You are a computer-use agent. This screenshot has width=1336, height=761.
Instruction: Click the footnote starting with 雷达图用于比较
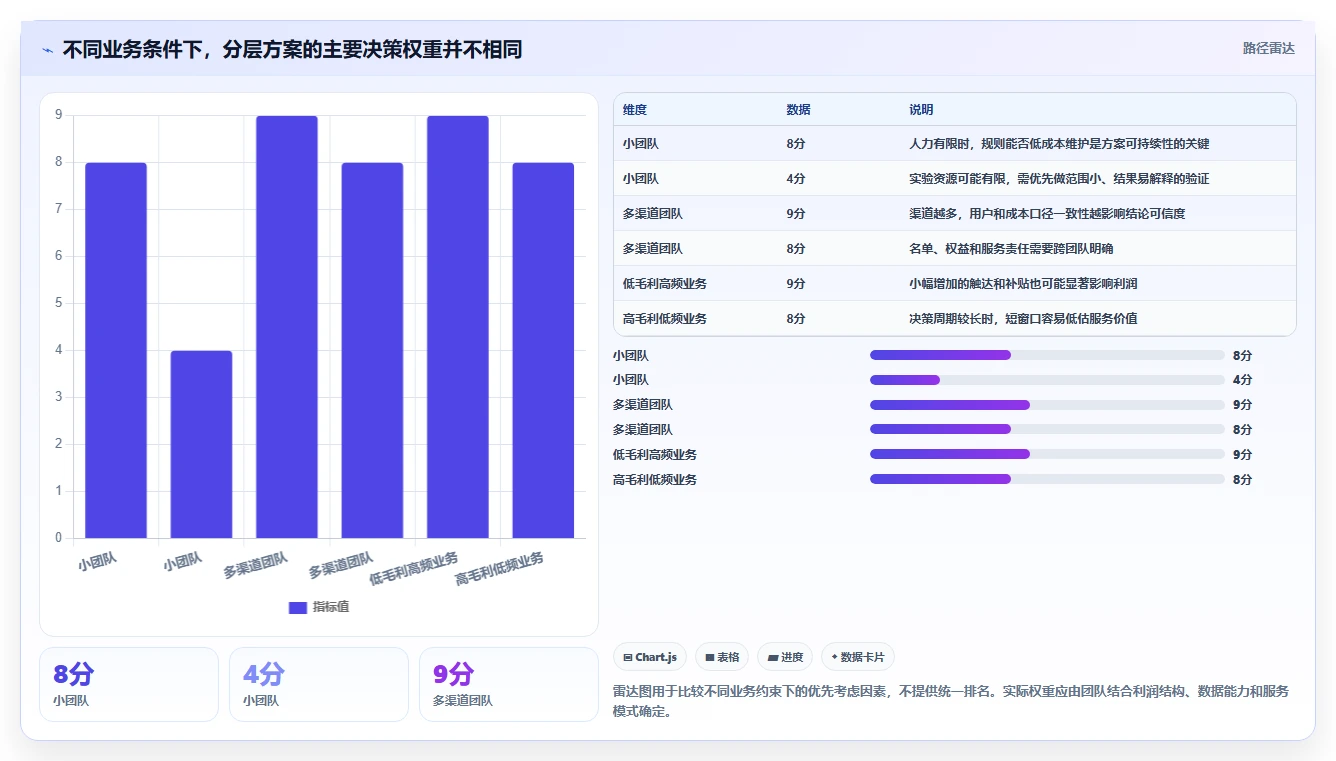click(x=951, y=701)
